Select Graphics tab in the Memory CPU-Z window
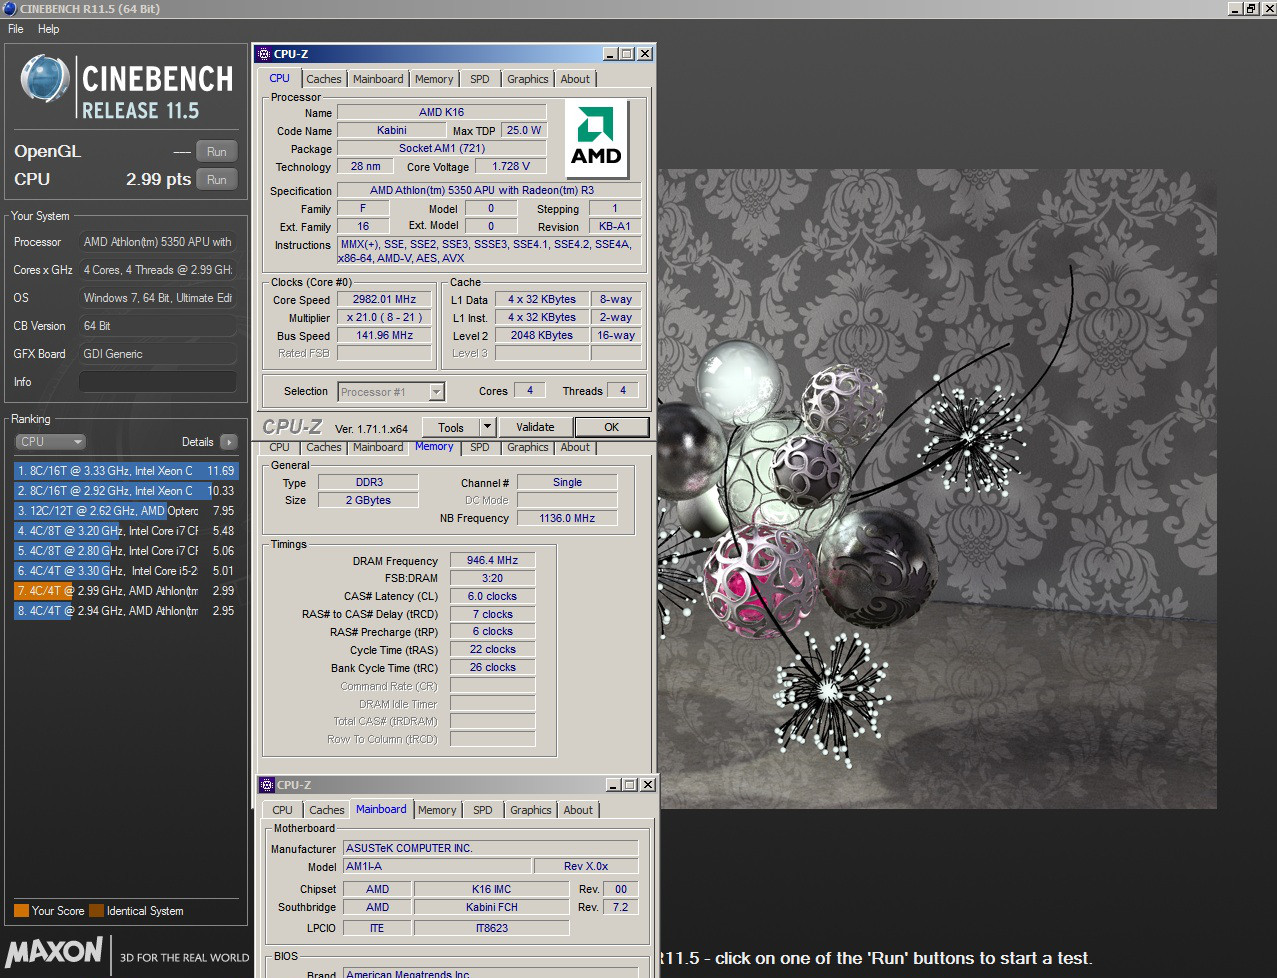This screenshot has height=978, width=1277. click(528, 447)
